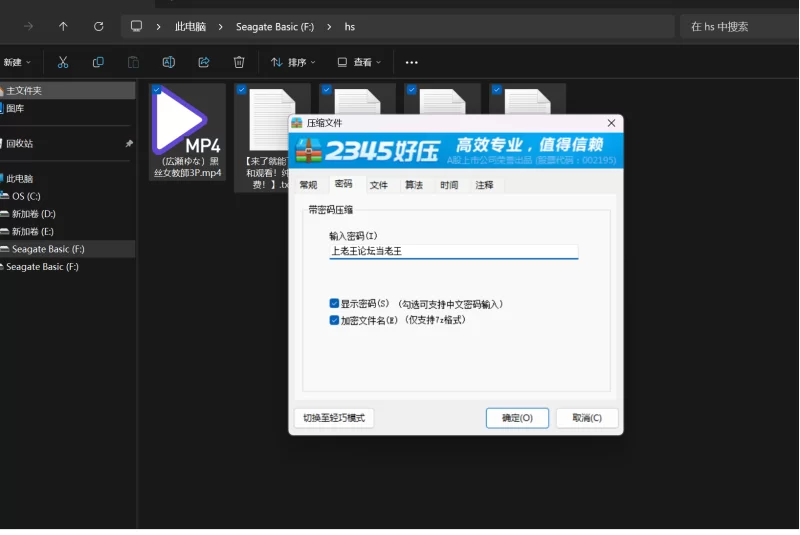Toggle the 加密文件名 checkbox
Screen dimensions: 800x535
pyautogui.click(x=335, y=321)
